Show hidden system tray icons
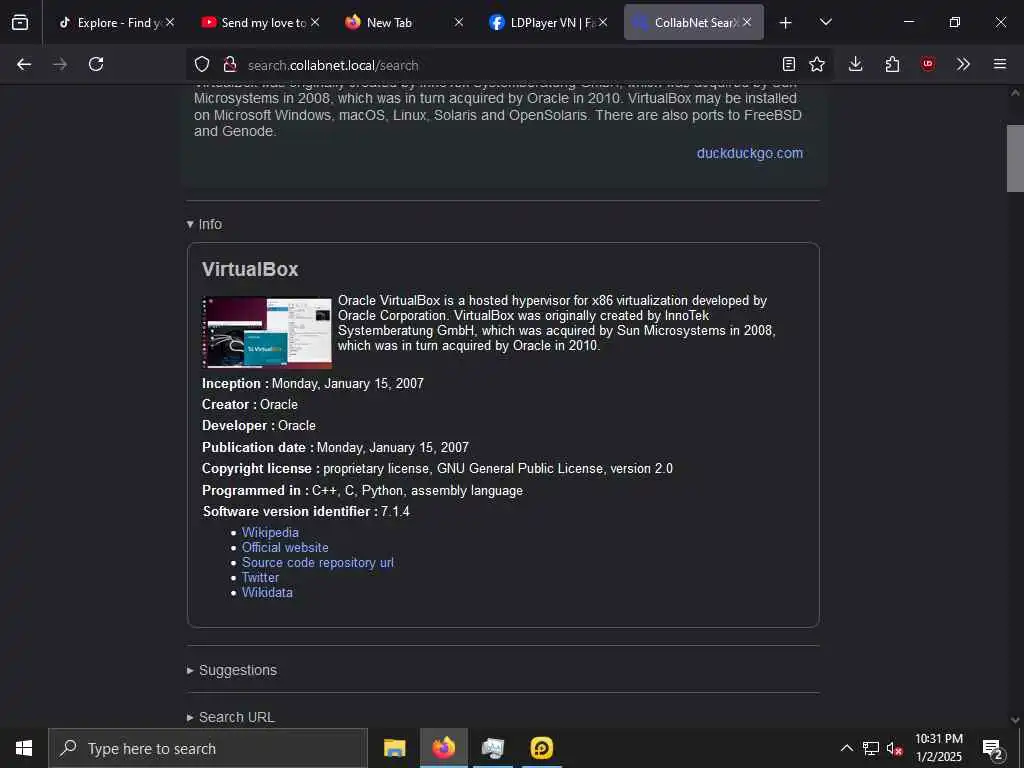 coord(846,748)
